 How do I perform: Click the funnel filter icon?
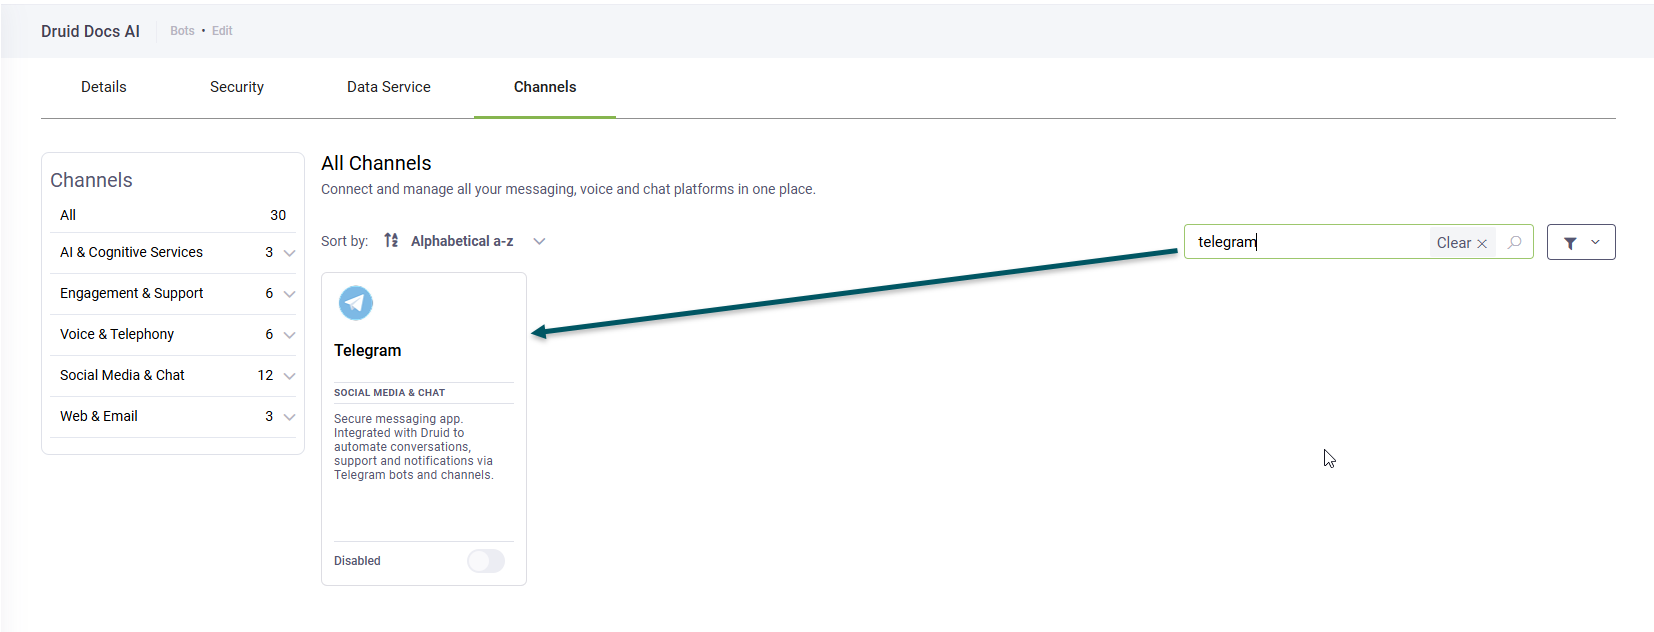tap(1570, 243)
